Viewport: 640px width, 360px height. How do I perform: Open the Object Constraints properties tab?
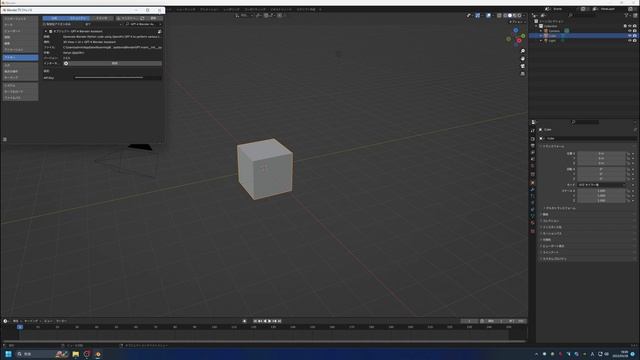[x=533, y=209]
